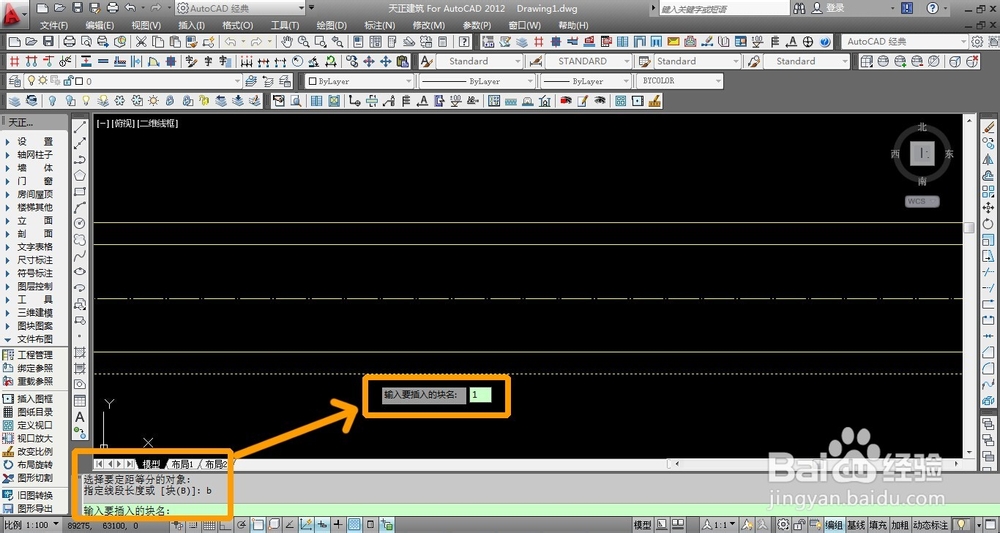Screen dimensions: 1000x533
Task: Save the drawing using the floppy icon
Action: tap(48, 41)
